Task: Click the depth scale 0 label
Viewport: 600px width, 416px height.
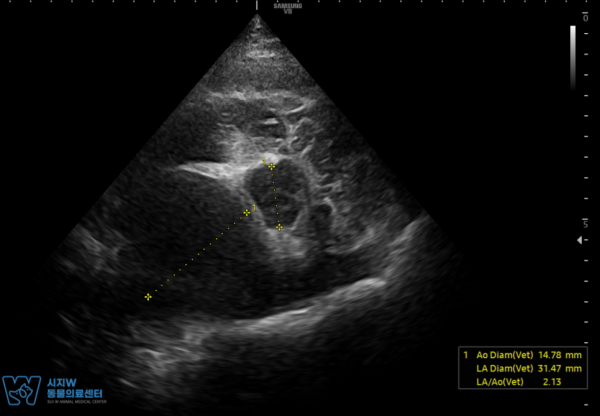Action: [585, 18]
